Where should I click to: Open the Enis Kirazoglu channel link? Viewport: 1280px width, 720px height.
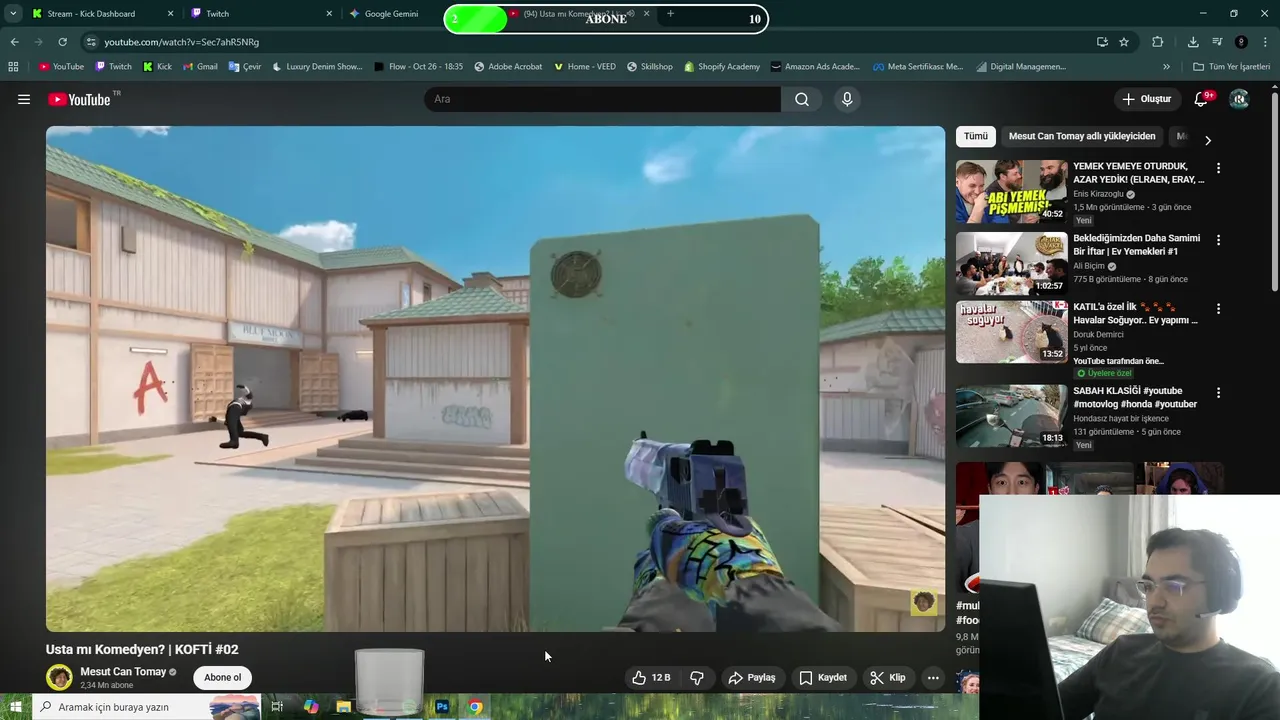[1098, 194]
